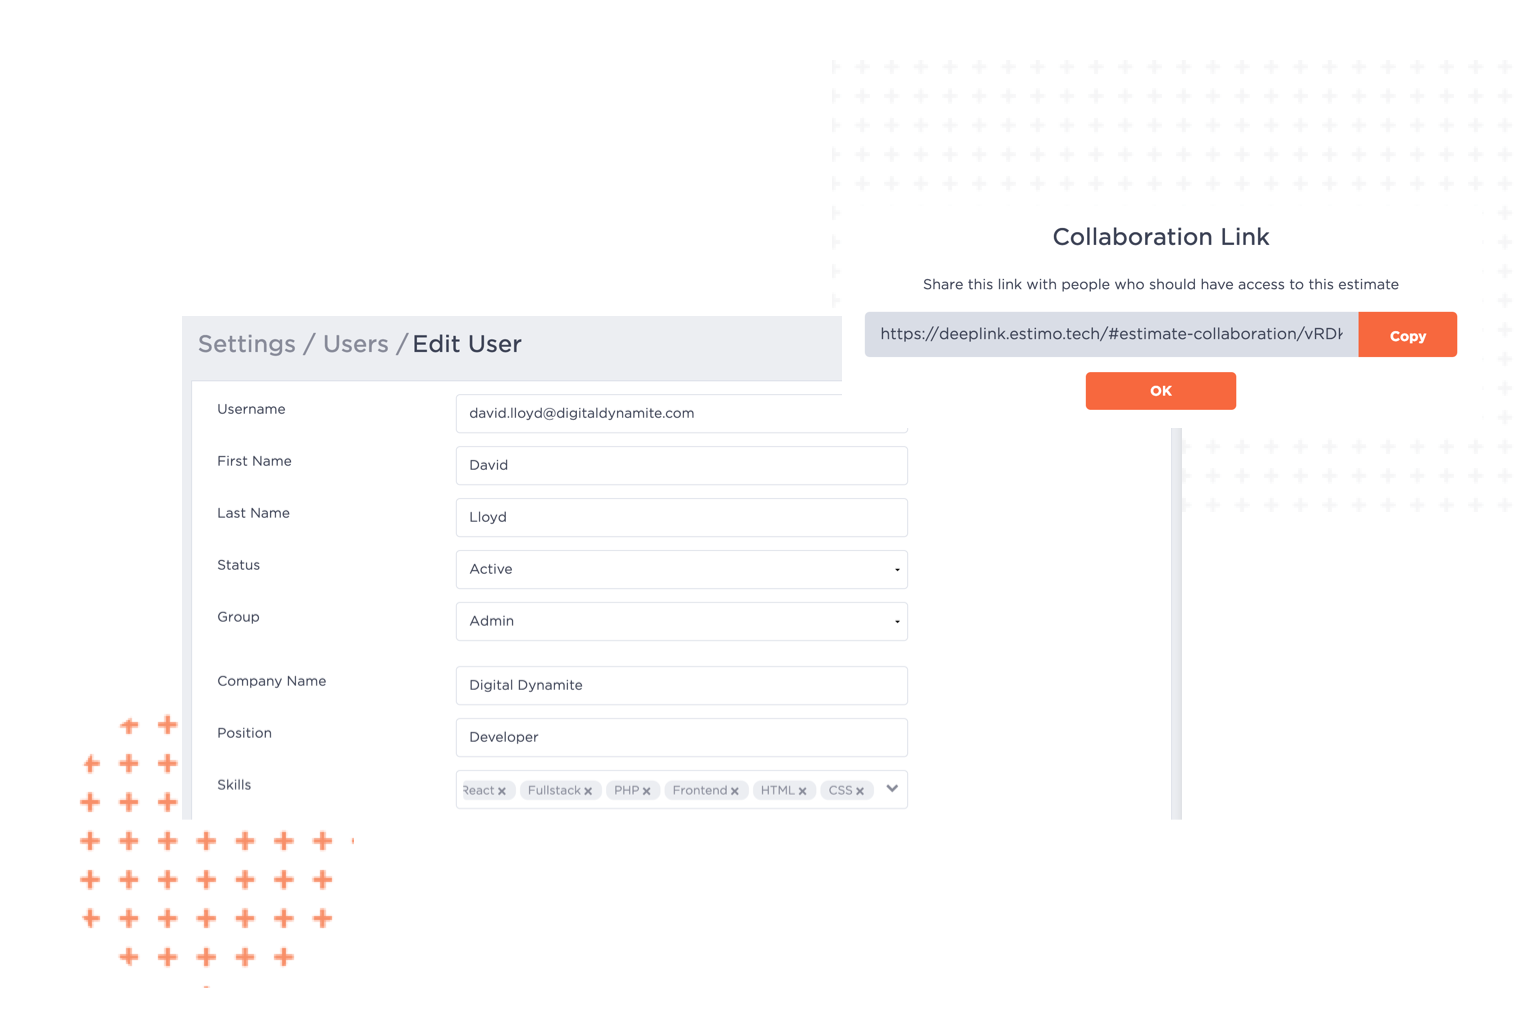Remove the Frontend skill tag

coord(735,791)
